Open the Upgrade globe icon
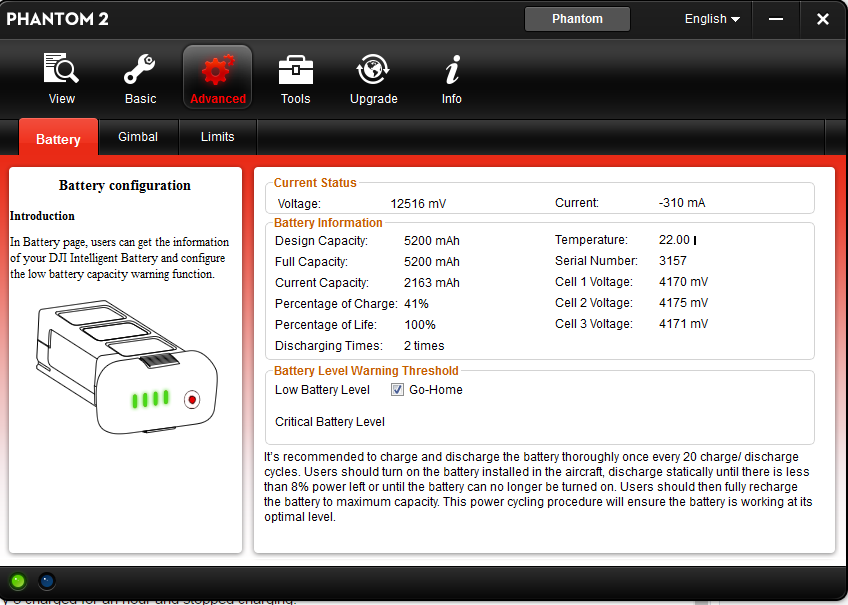This screenshot has height=605, width=848. tap(373, 69)
